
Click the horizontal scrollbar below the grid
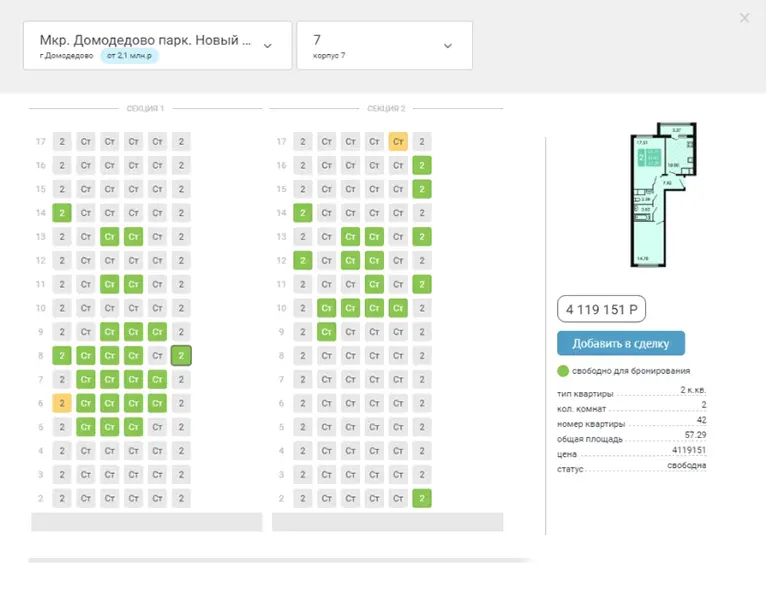(280, 560)
